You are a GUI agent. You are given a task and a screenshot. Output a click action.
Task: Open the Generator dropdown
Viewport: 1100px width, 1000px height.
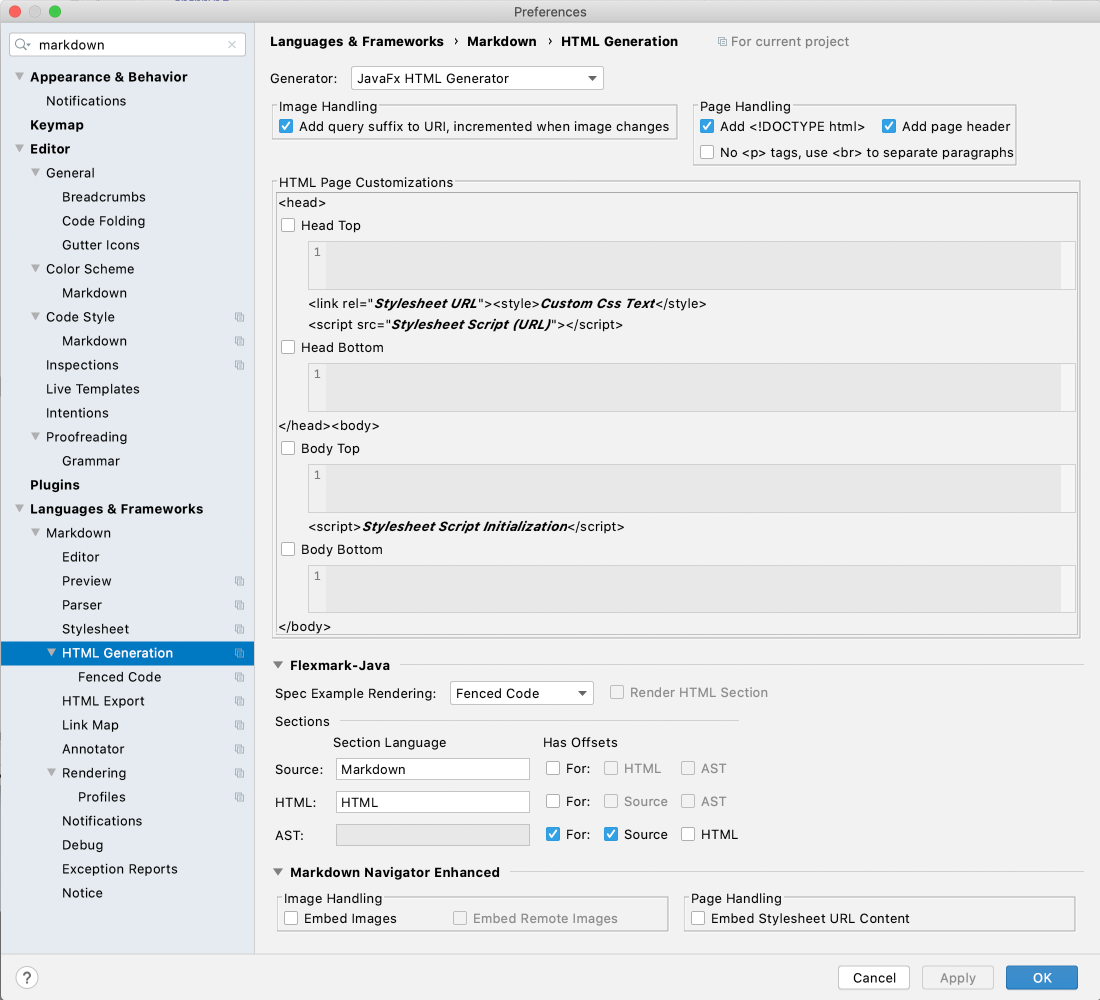click(477, 78)
